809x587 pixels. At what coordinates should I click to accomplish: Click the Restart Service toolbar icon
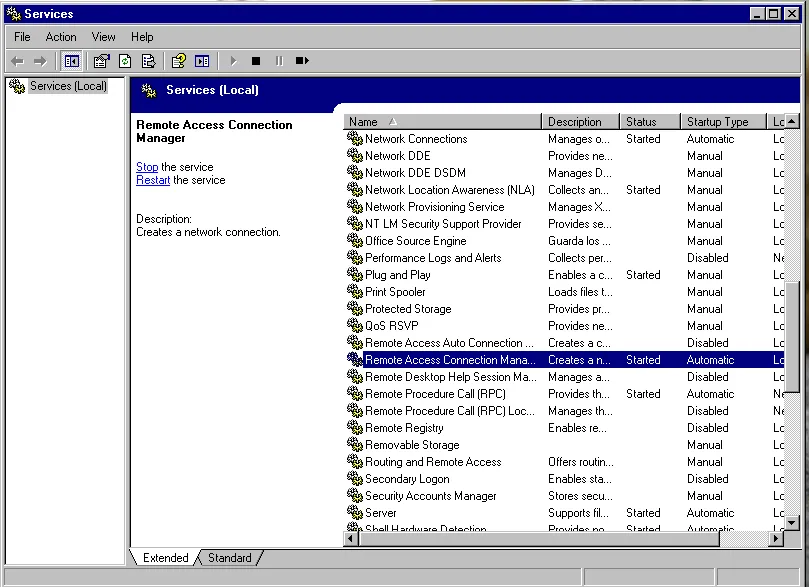click(x=302, y=61)
